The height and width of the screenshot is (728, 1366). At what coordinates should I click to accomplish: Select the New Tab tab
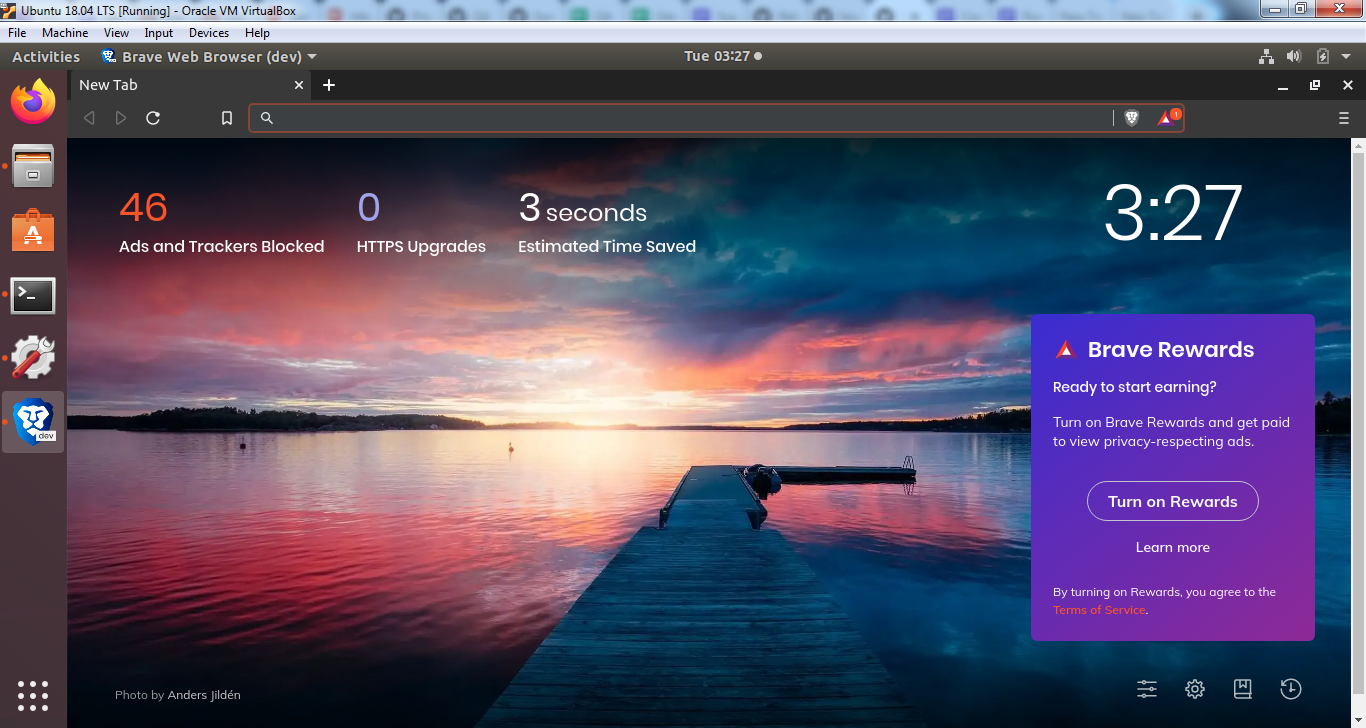[x=190, y=85]
